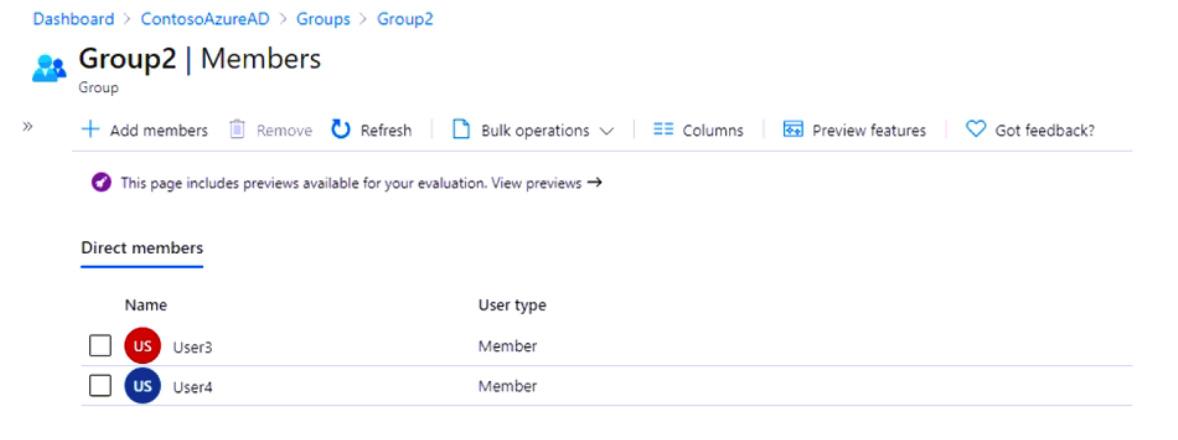
Task: Sort by the Name column header
Action: click(146, 305)
